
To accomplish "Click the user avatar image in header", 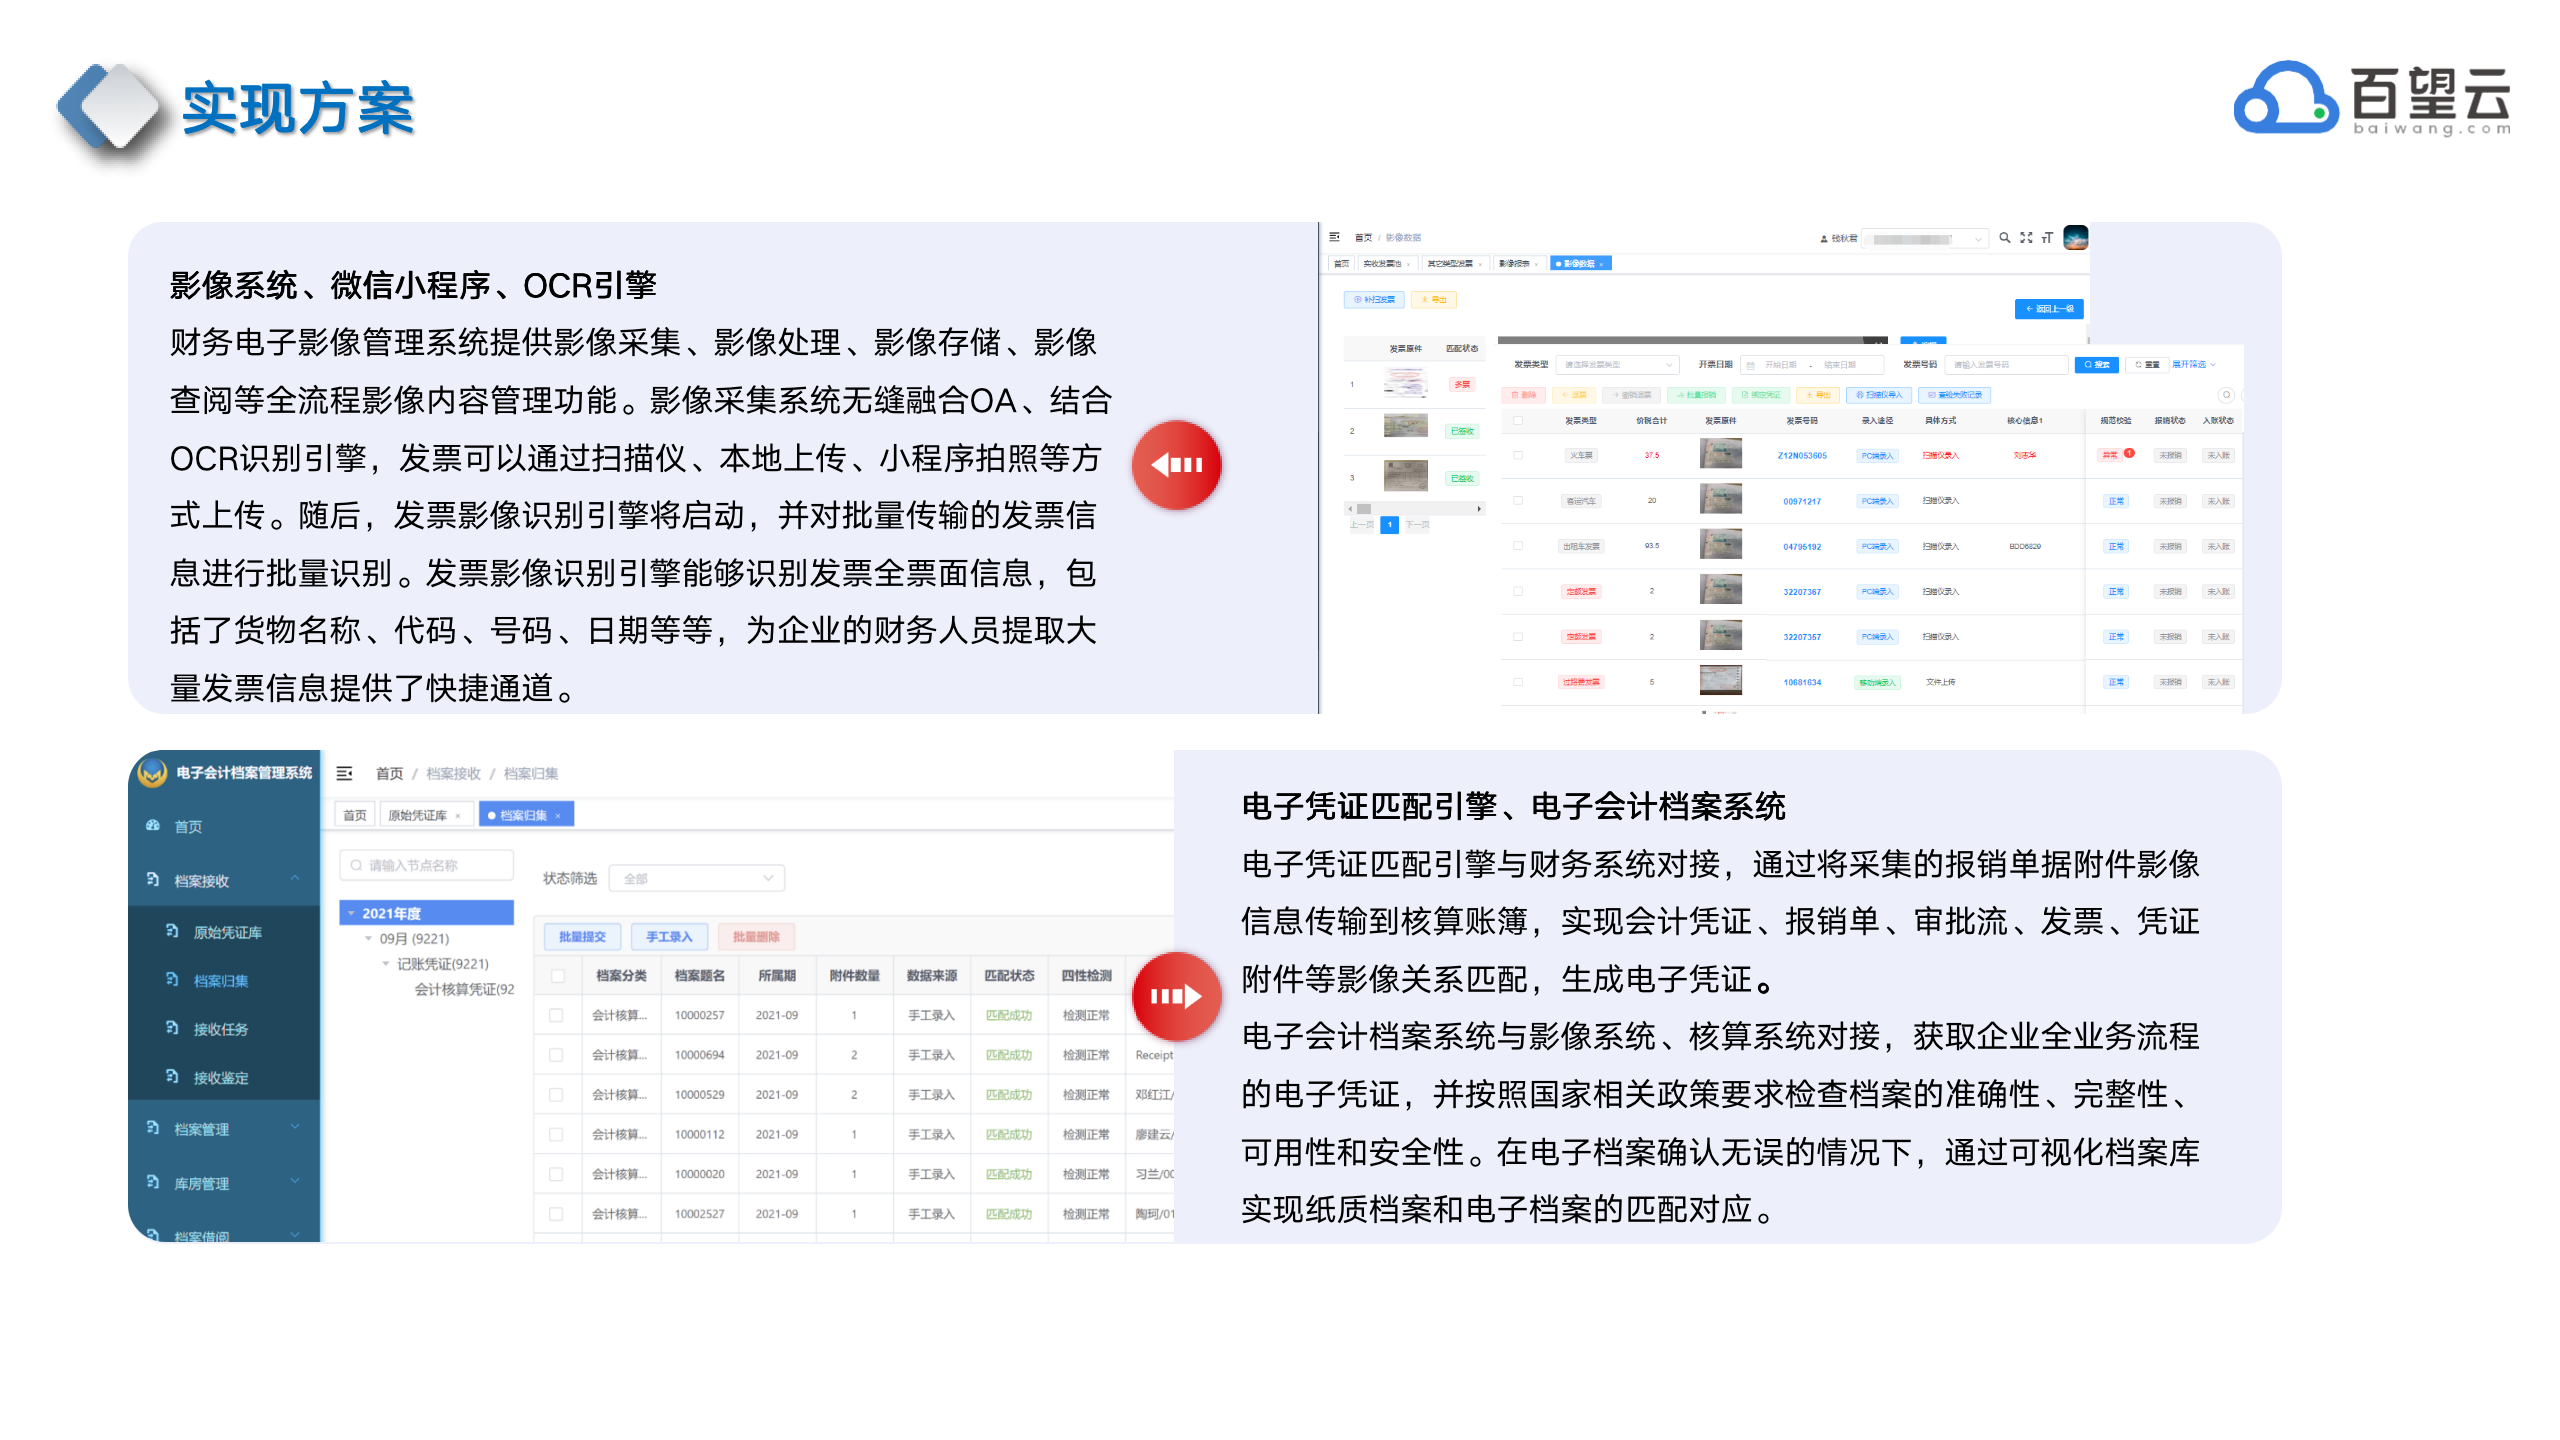I will pos(2075,238).
